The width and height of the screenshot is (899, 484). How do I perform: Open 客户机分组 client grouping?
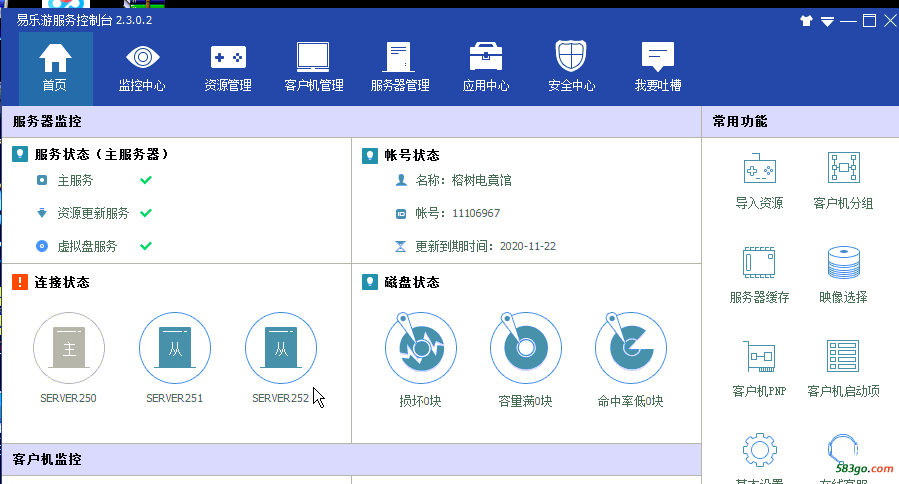pos(843,180)
